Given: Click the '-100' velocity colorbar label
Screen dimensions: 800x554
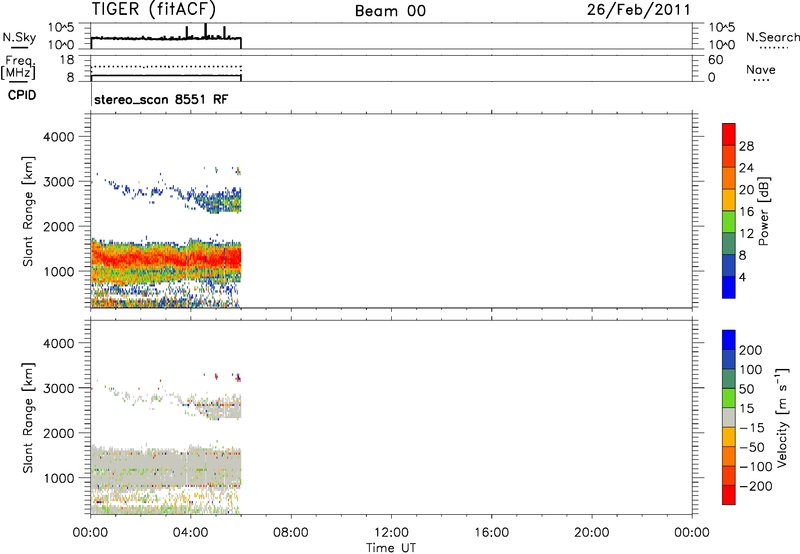Looking at the screenshot, I should coord(756,467).
